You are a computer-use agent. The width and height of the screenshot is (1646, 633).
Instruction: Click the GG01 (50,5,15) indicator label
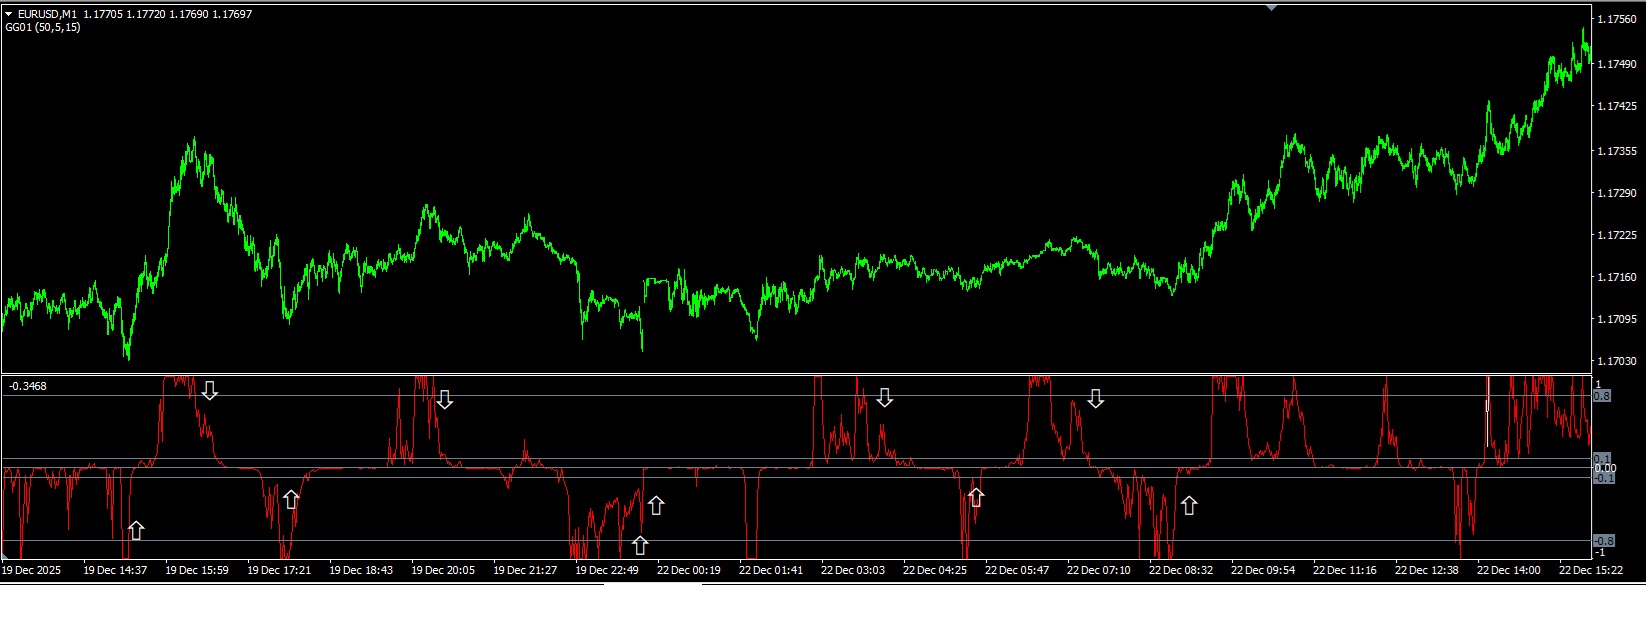coord(43,27)
